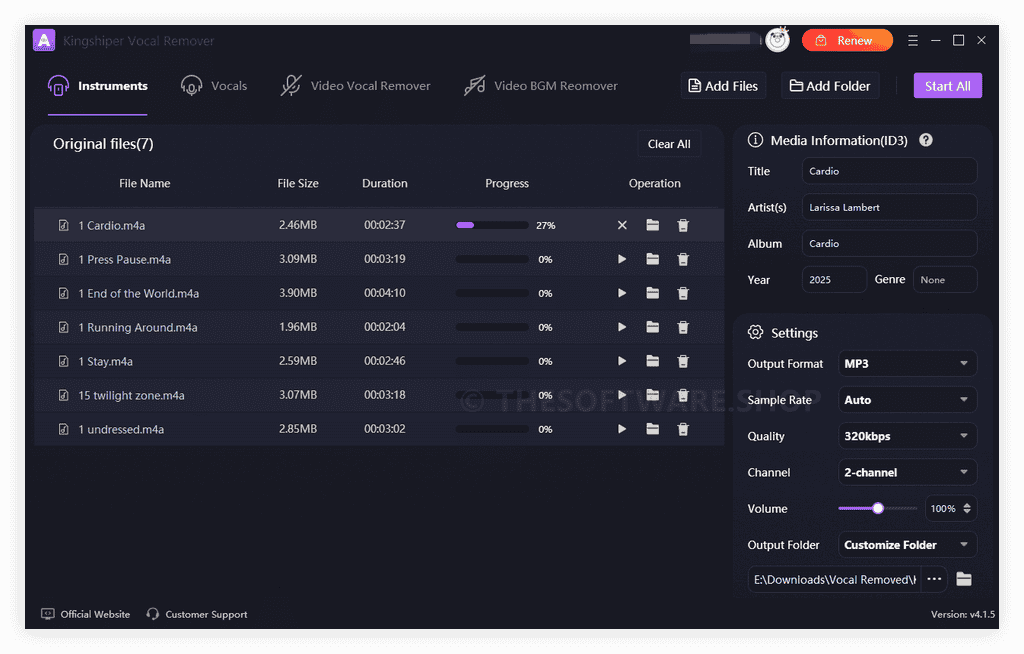Click the Start All button
Viewport: 1024px width, 654px height.
(948, 86)
